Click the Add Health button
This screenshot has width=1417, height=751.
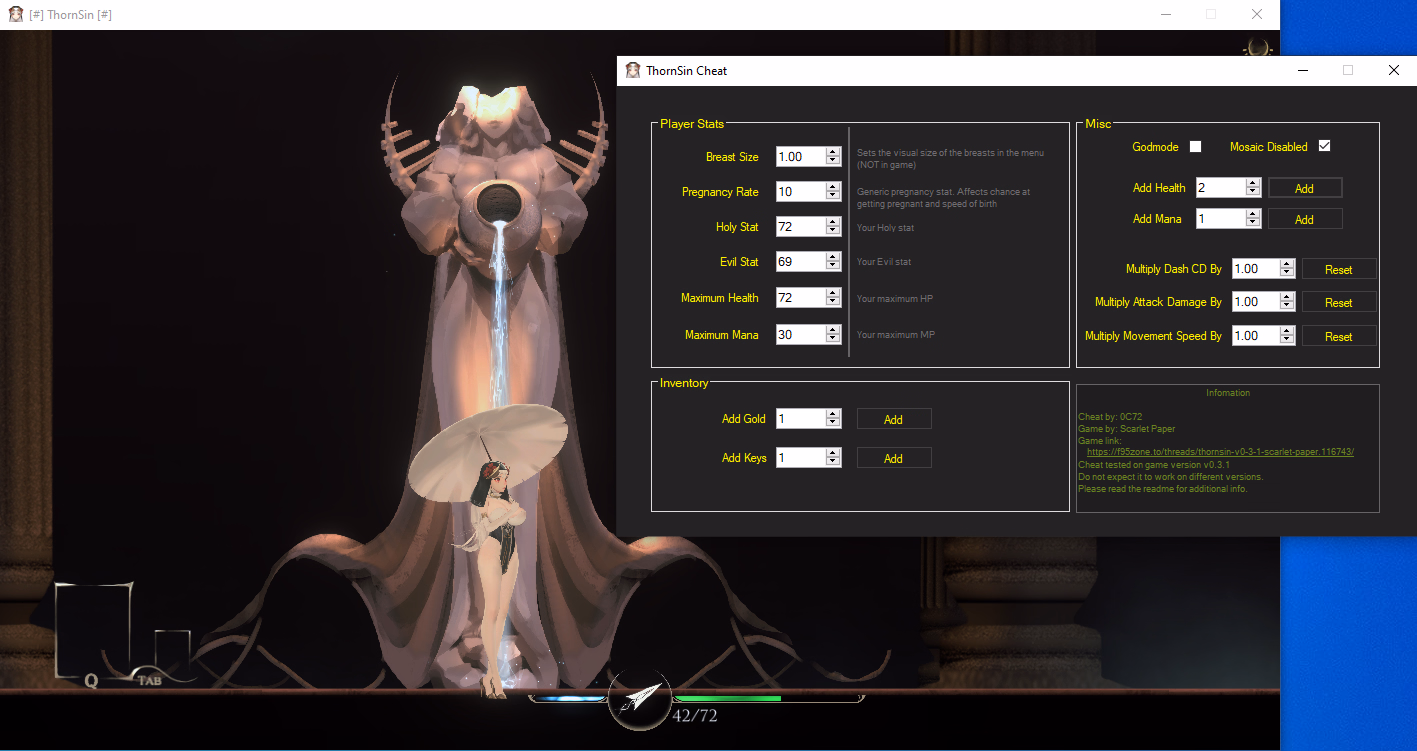[x=1305, y=188]
